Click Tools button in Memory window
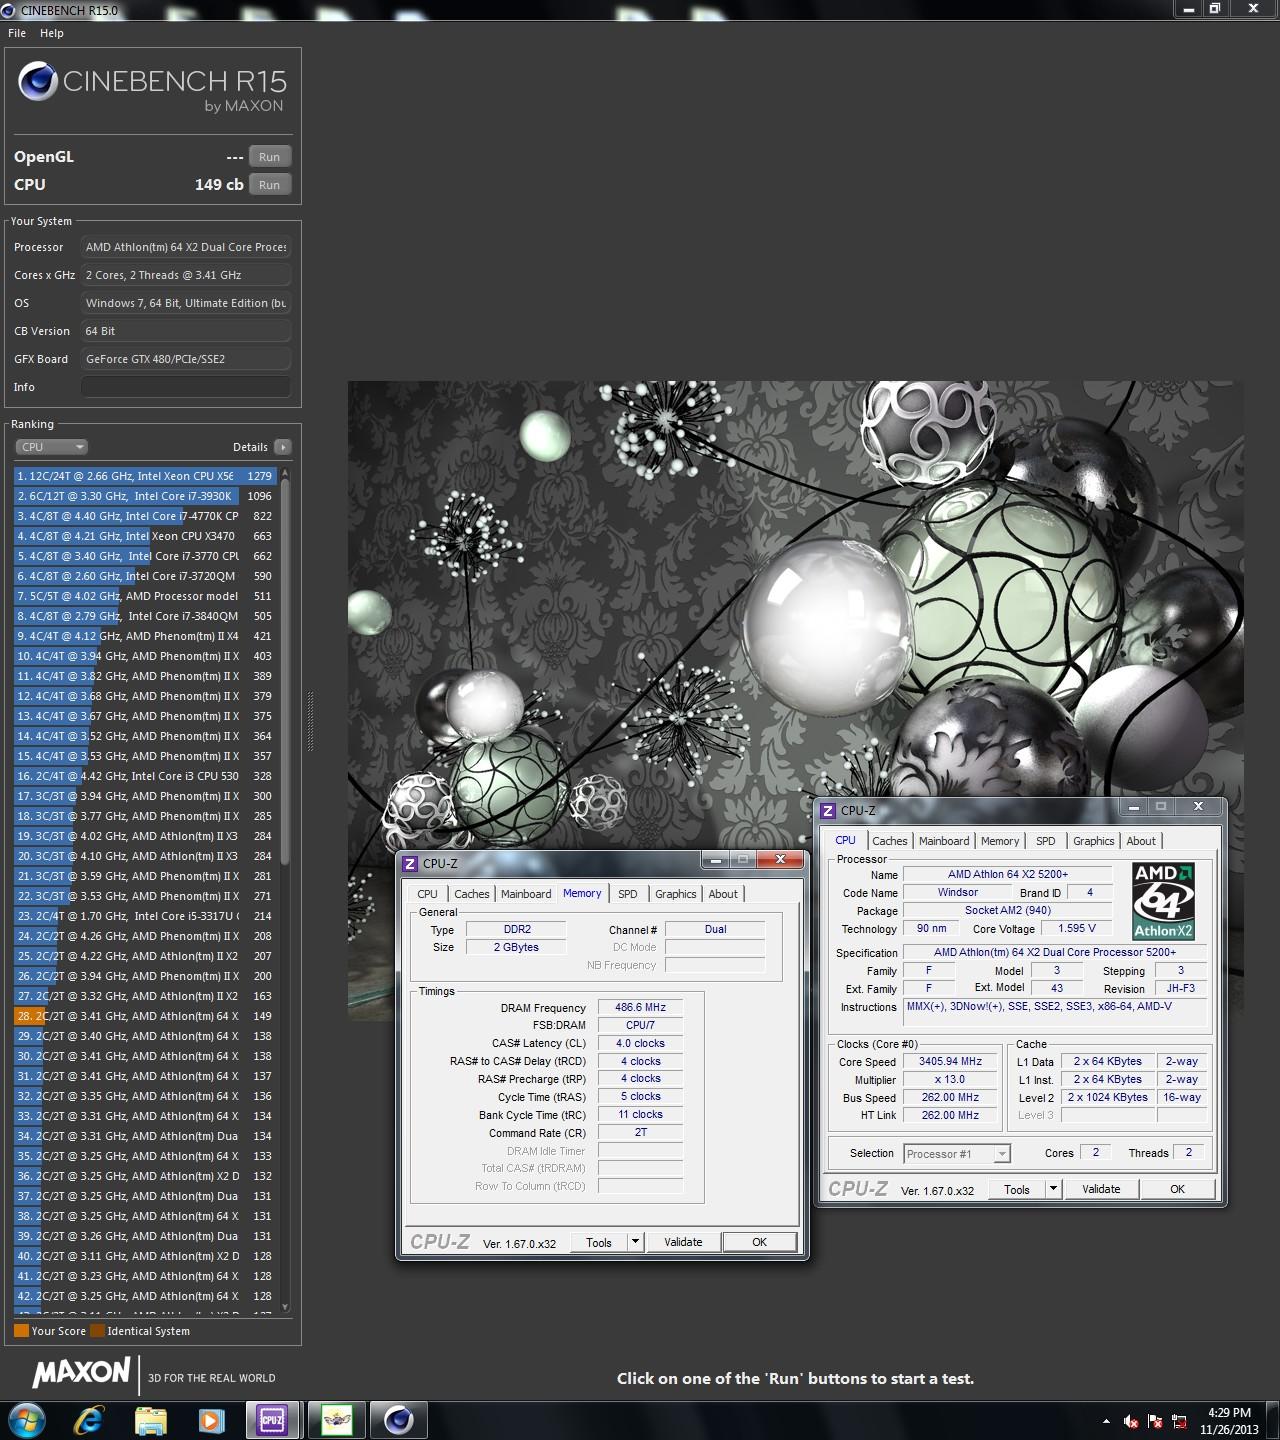Screen dimensions: 1280x1440 pyautogui.click(x=599, y=1242)
